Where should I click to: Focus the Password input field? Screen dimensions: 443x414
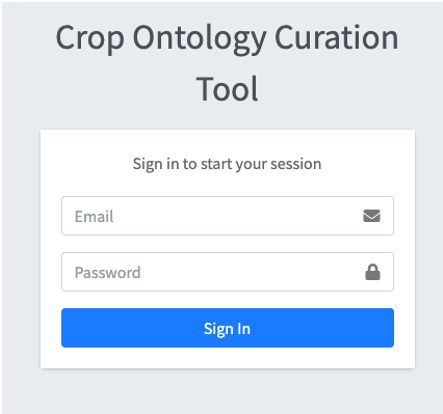click(x=227, y=272)
